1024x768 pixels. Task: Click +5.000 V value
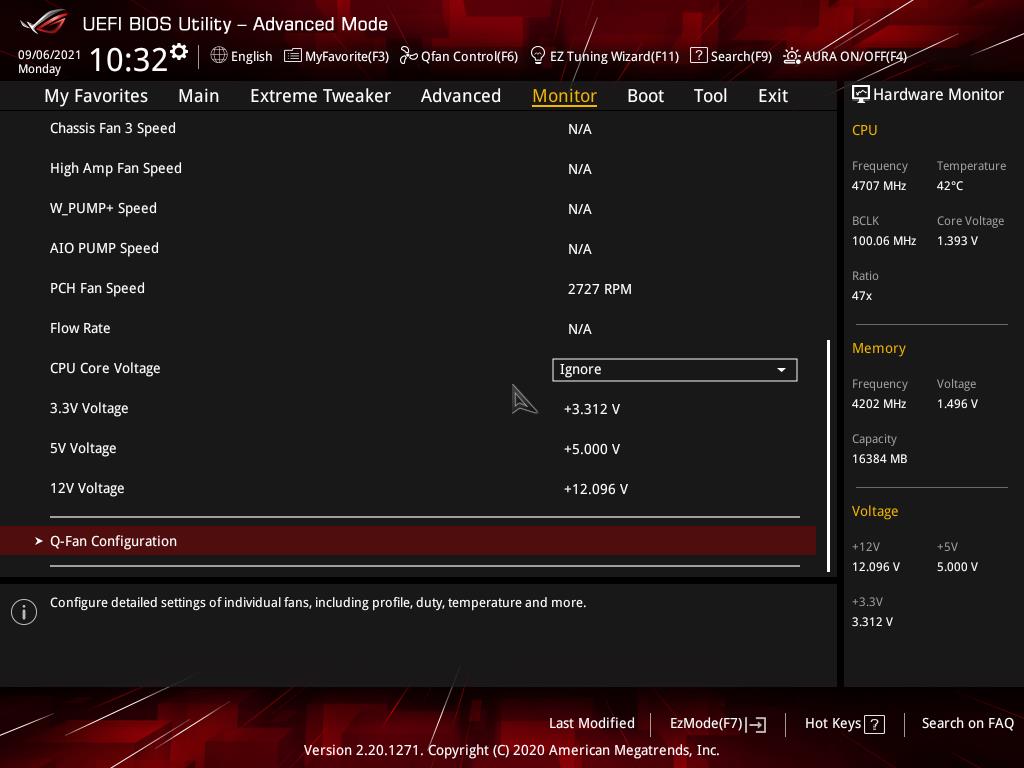click(592, 449)
